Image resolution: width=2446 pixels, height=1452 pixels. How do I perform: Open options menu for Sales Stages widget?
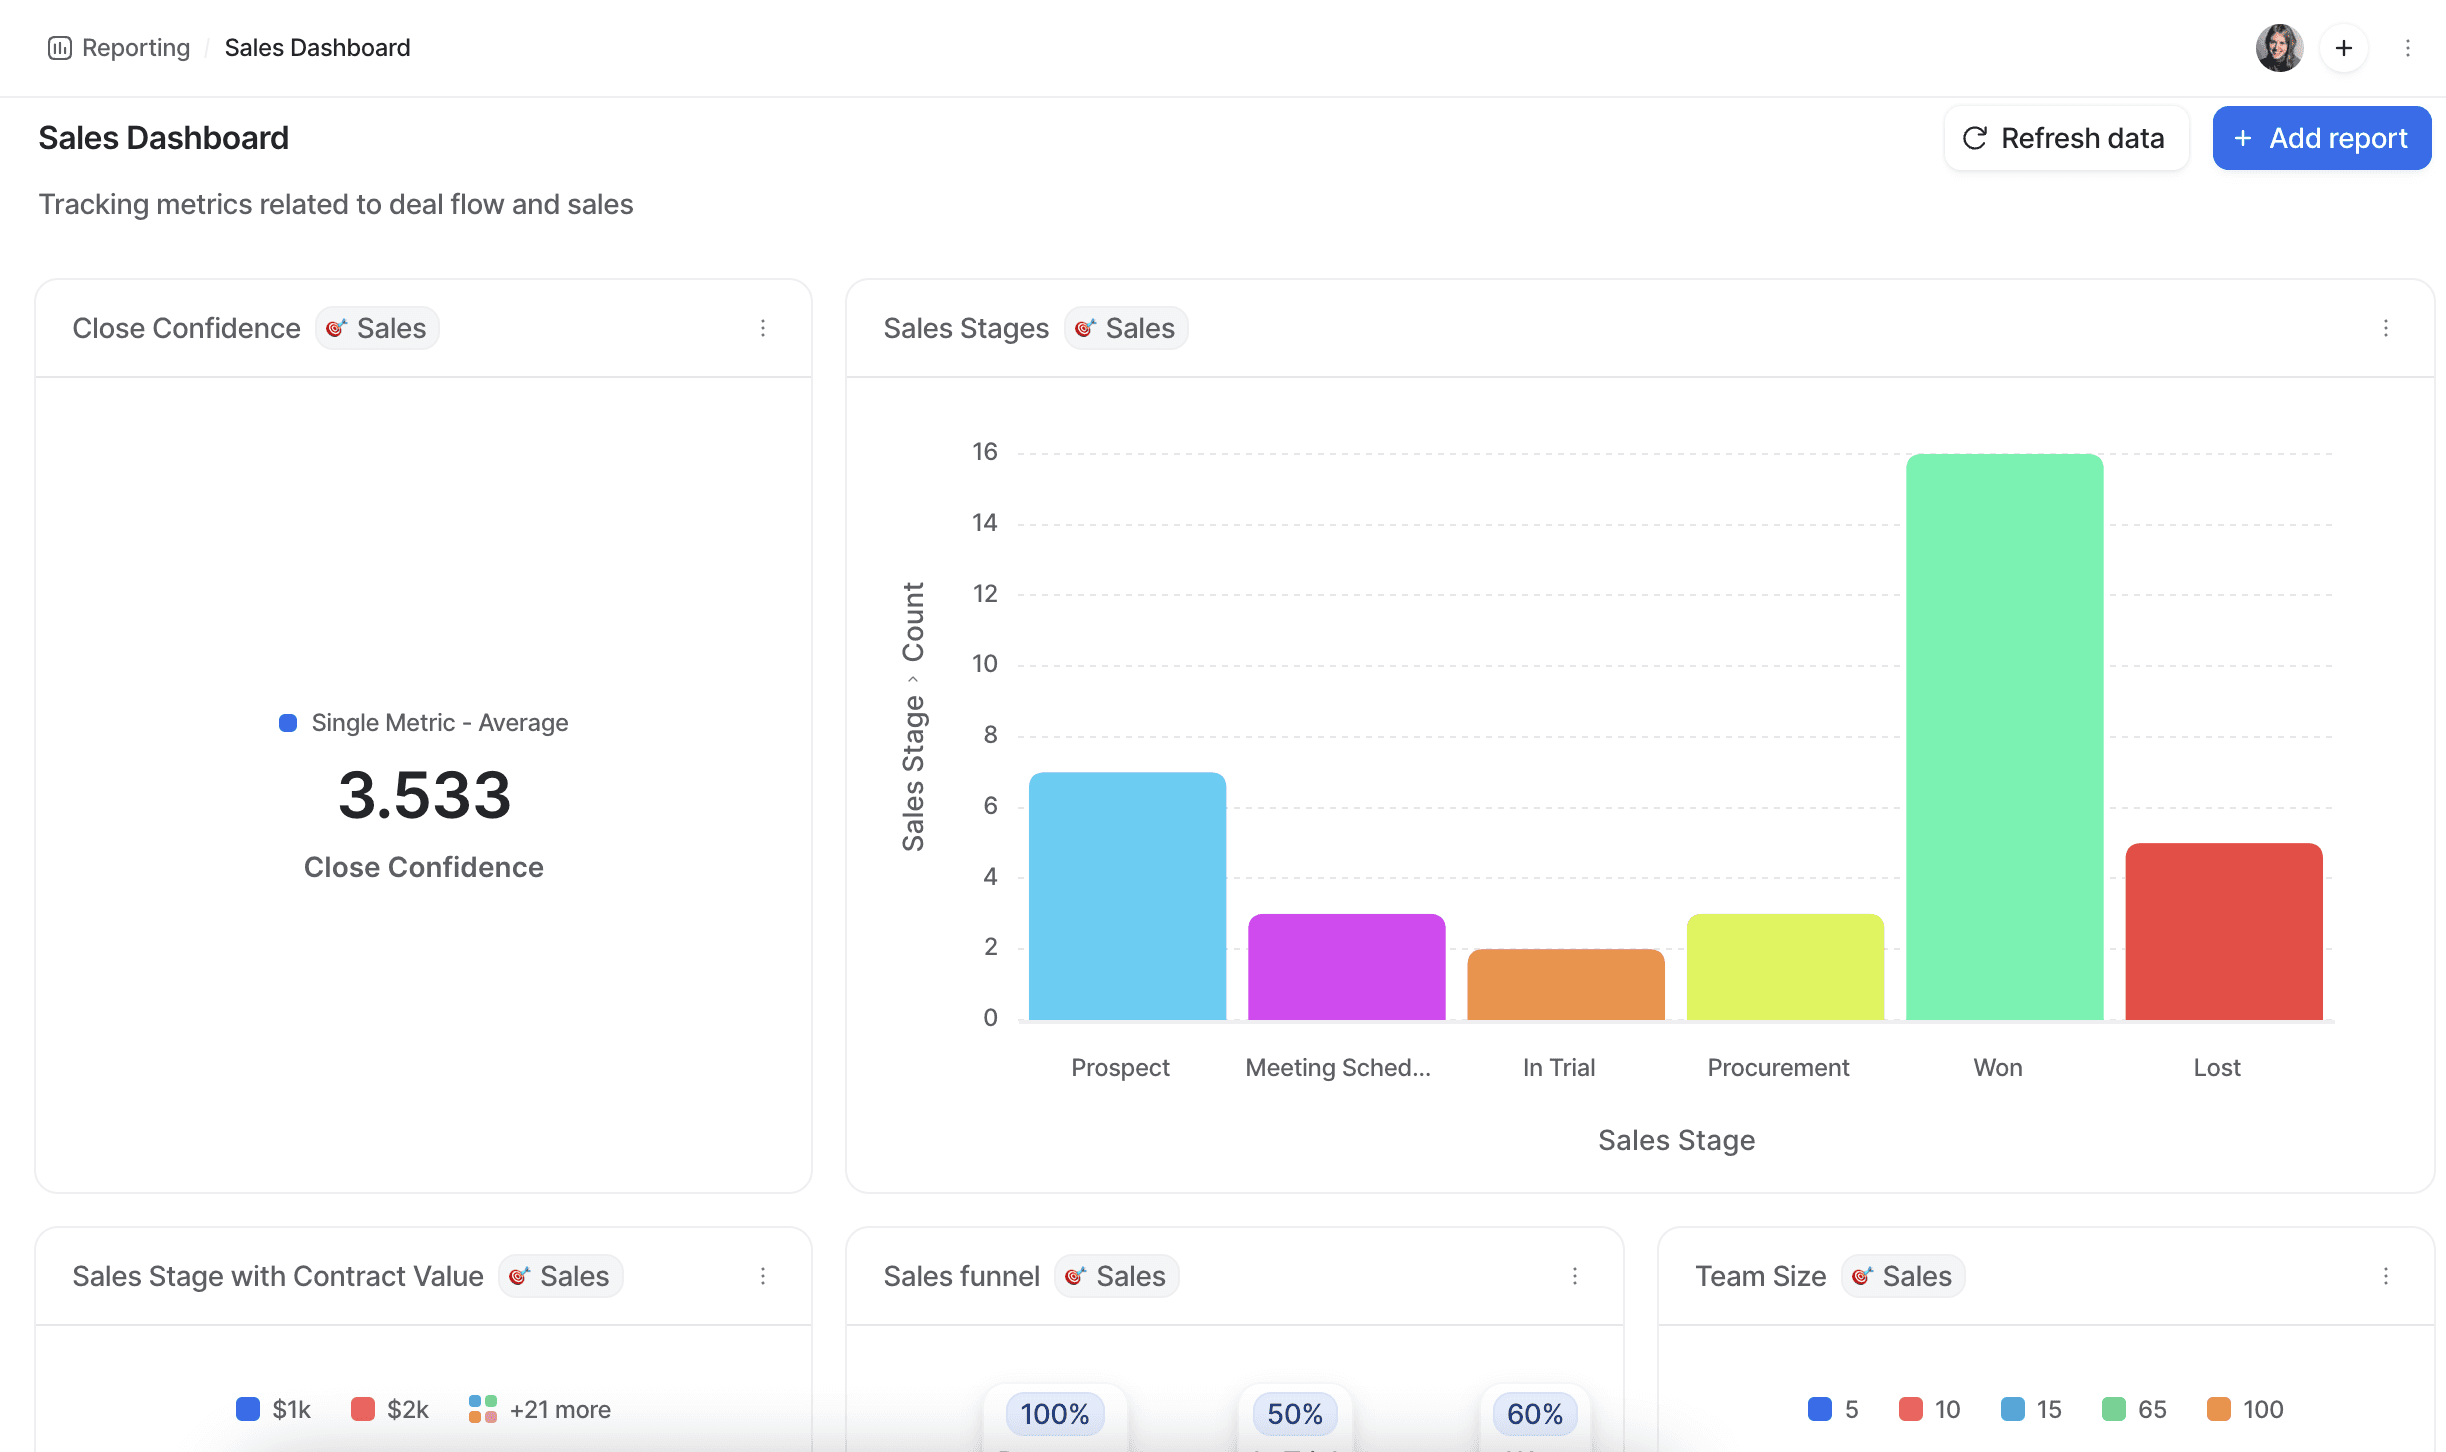pyautogui.click(x=2385, y=327)
